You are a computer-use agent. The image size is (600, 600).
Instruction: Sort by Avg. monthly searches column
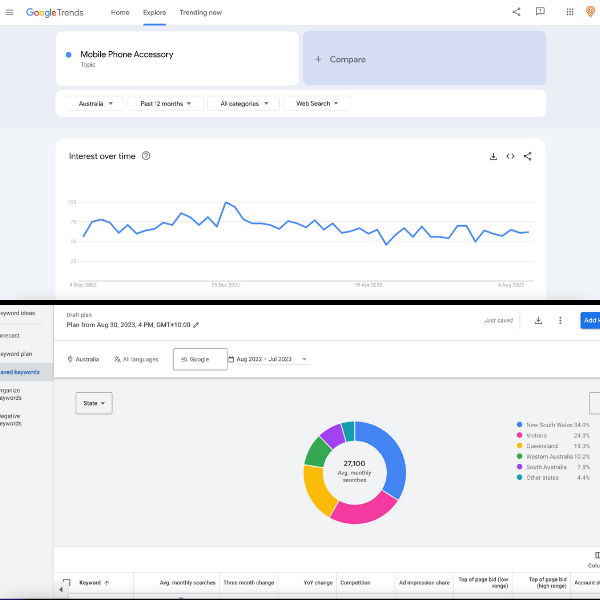(x=188, y=583)
